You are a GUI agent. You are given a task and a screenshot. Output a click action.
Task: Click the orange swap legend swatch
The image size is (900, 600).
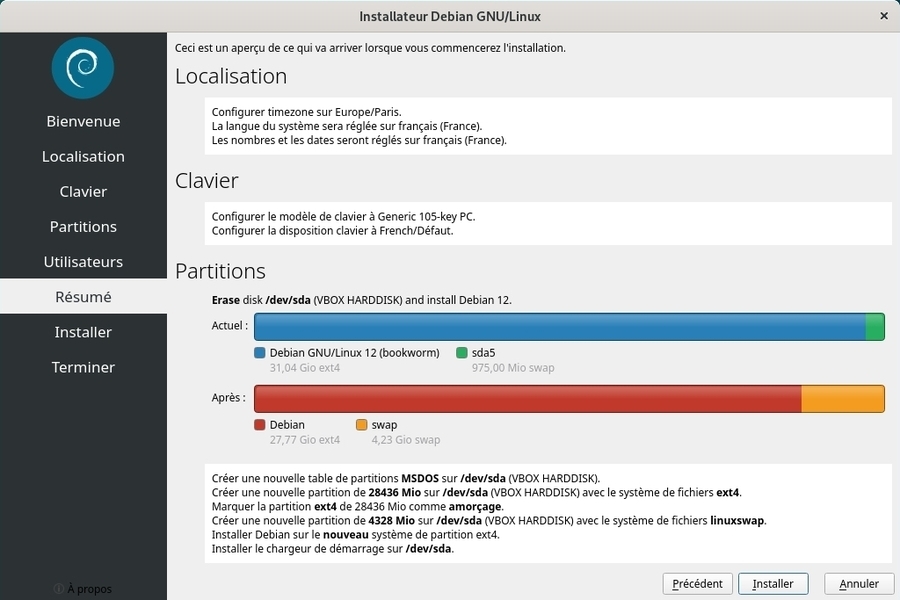(x=361, y=425)
